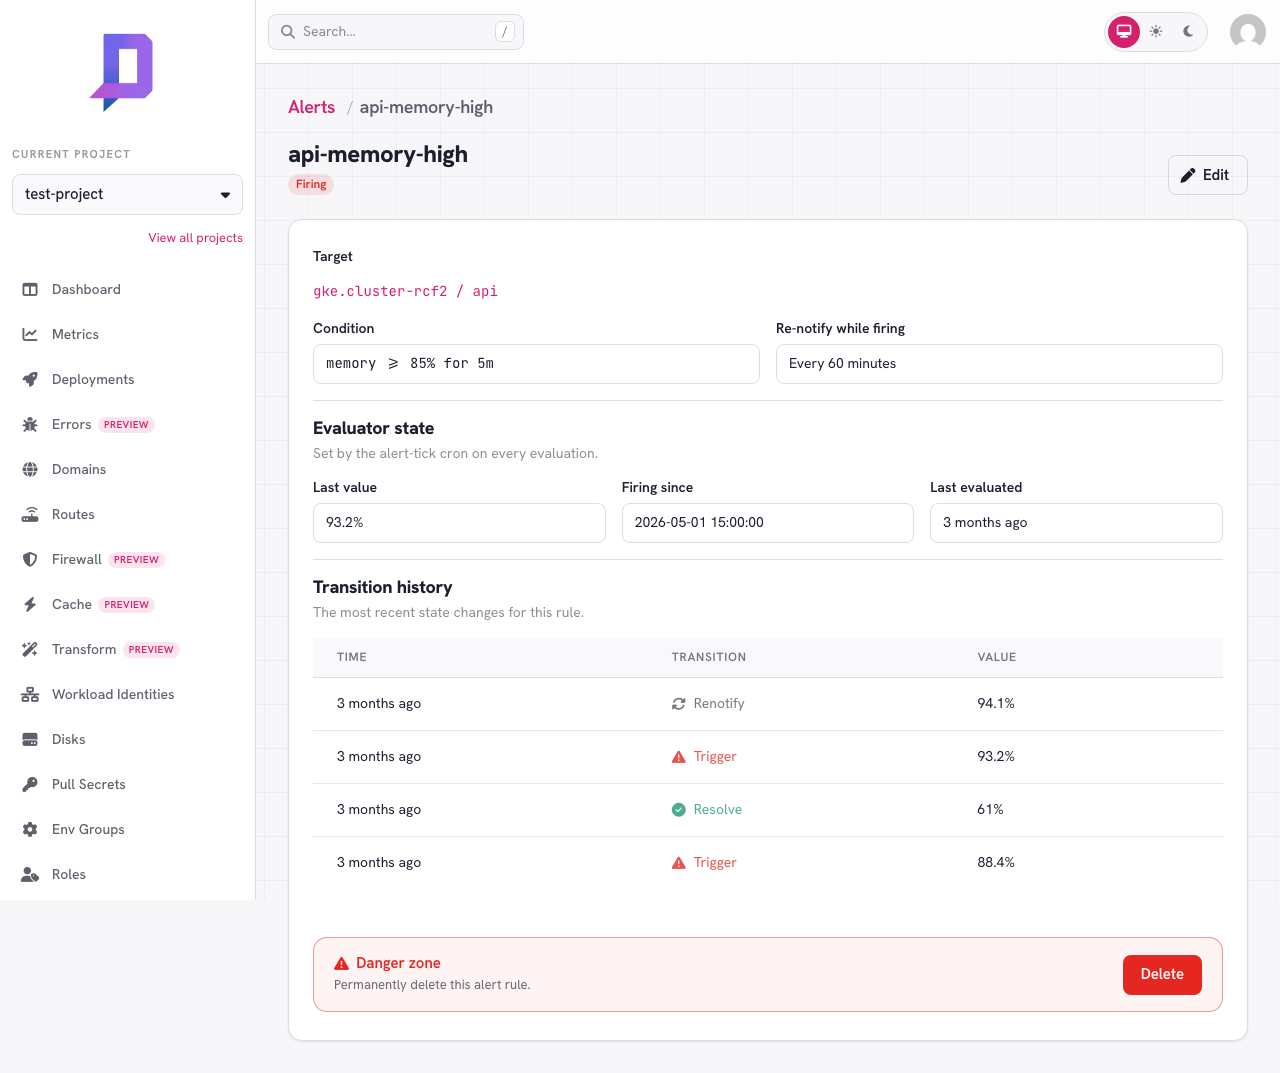Click the Dashboard icon in the sidebar
This screenshot has height=1073, width=1280.
pos(30,289)
